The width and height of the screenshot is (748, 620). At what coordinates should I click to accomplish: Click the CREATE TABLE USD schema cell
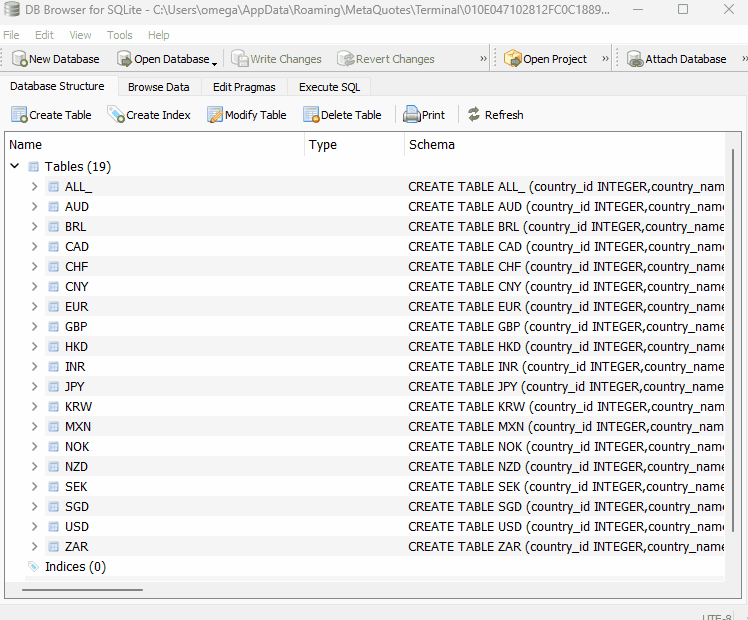[565, 527]
